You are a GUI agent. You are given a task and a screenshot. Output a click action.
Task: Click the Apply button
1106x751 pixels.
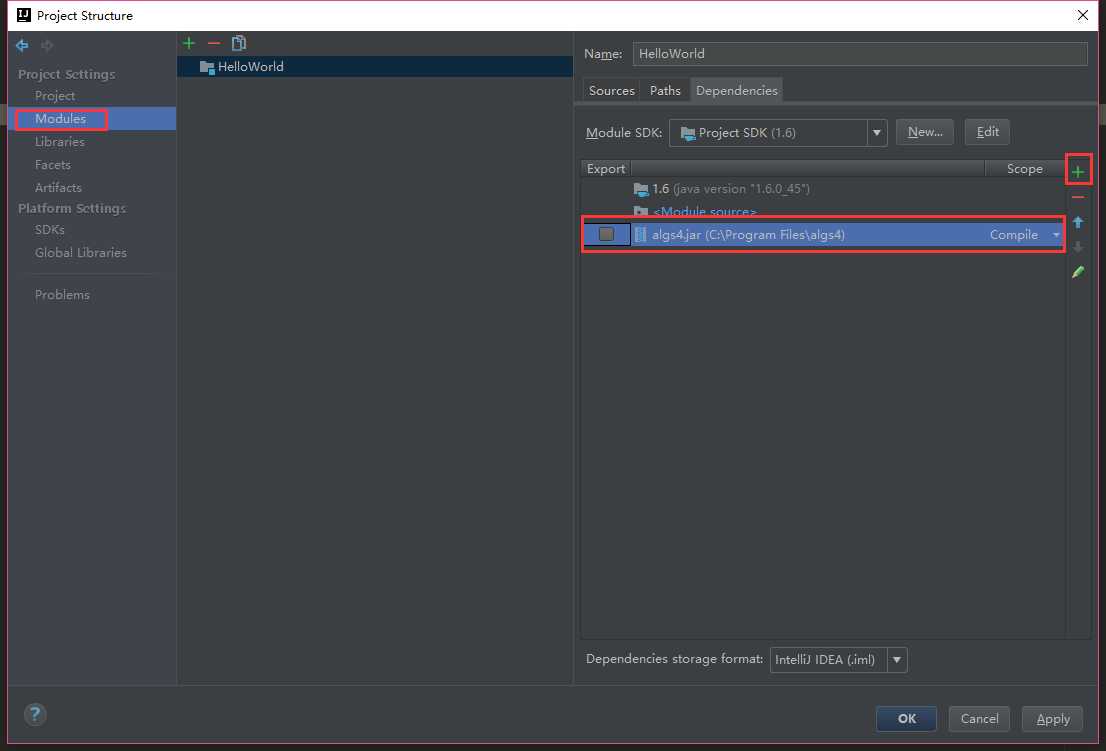[x=1052, y=719]
